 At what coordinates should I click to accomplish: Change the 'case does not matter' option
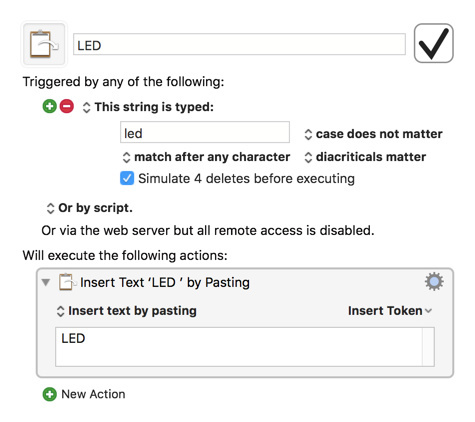(373, 134)
